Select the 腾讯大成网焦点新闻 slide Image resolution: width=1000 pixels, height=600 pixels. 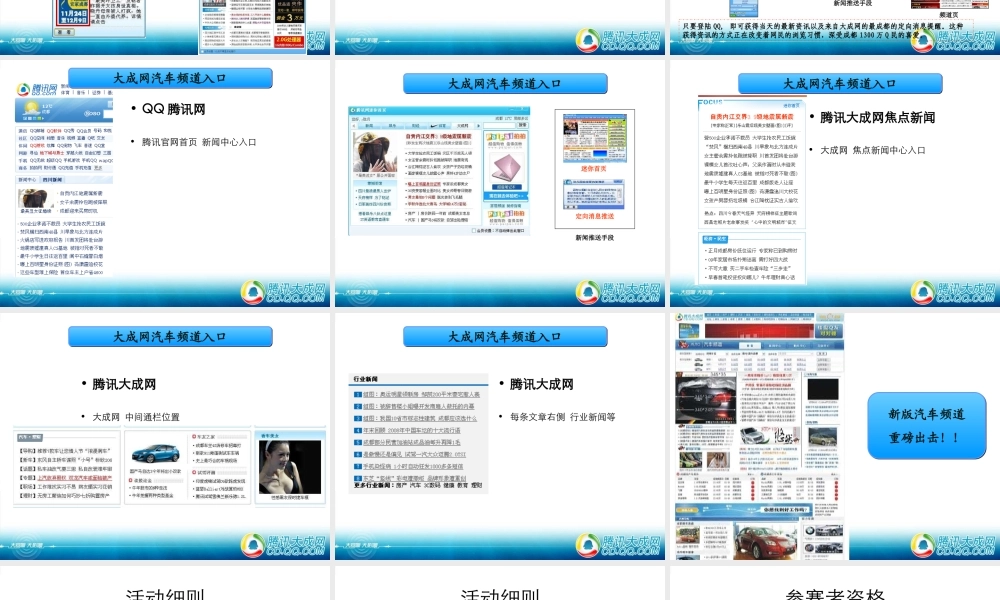click(835, 183)
